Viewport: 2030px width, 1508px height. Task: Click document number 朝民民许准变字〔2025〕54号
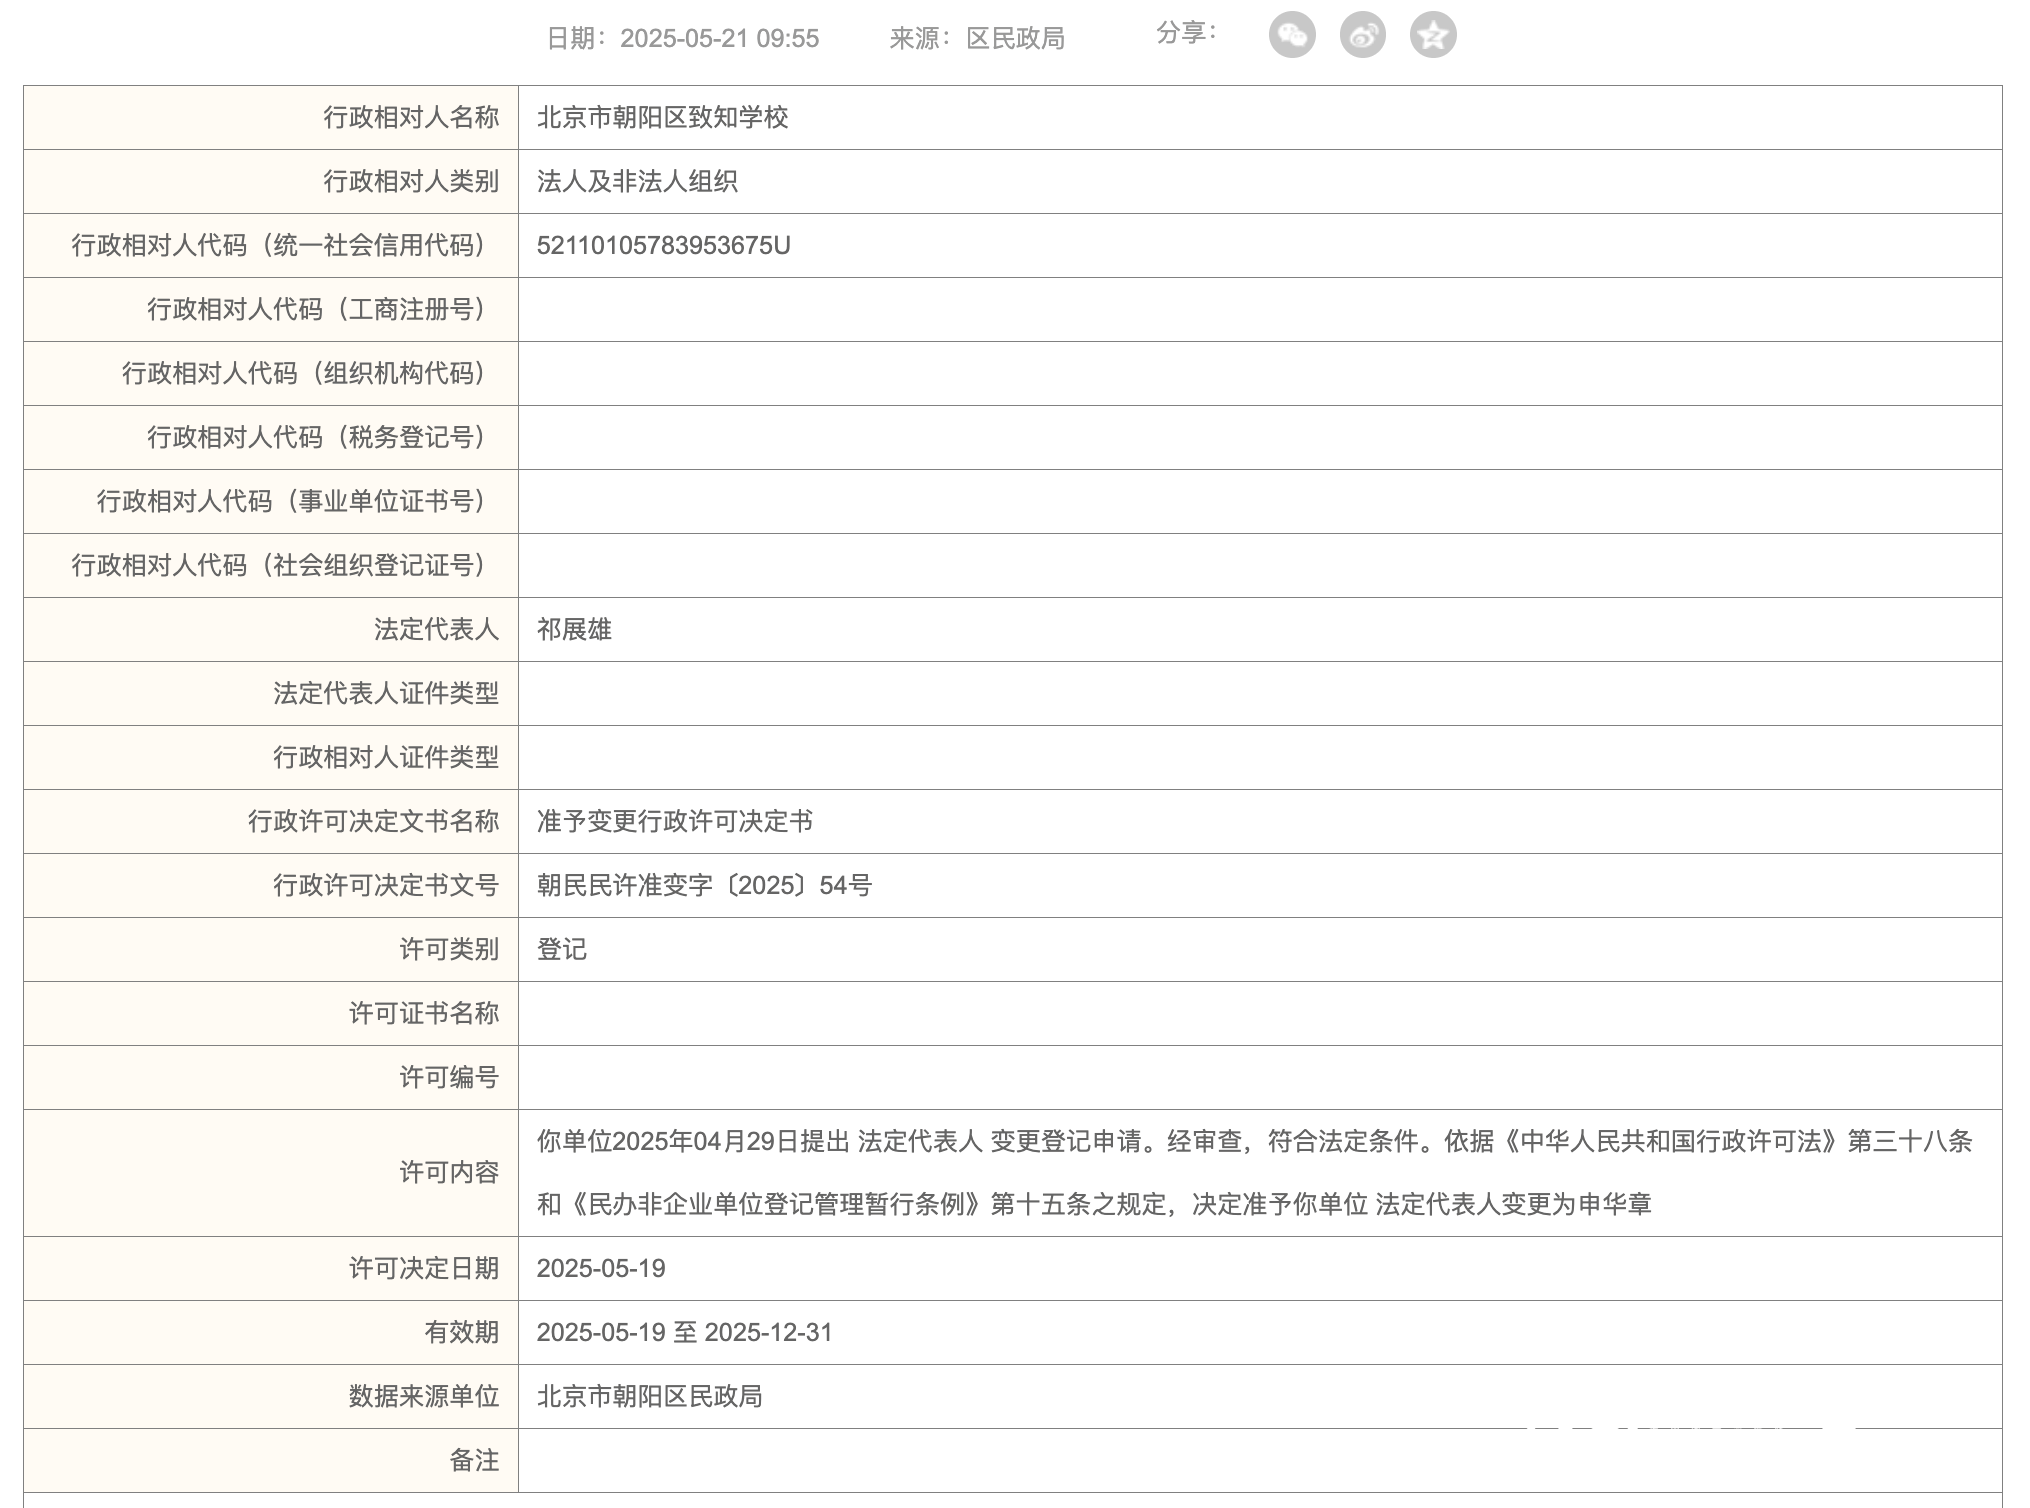[x=704, y=885]
